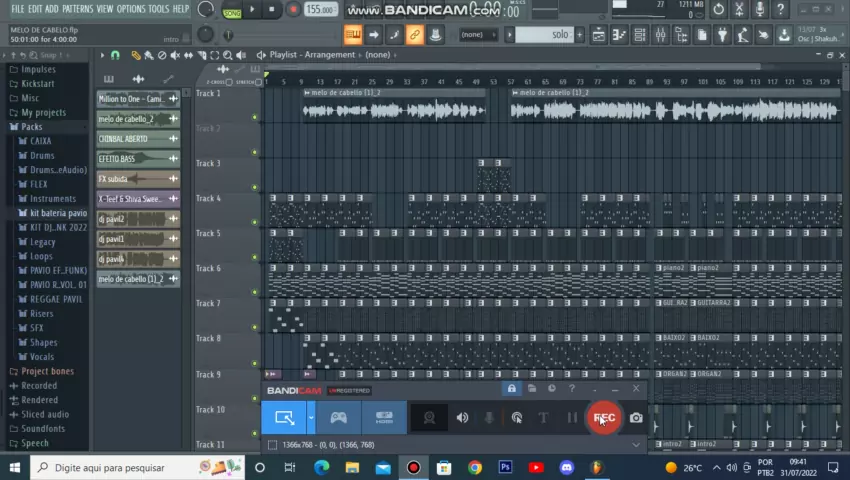Open Photoshop from the Windows taskbar
Viewport: 850px width, 480px height.
coord(505,467)
